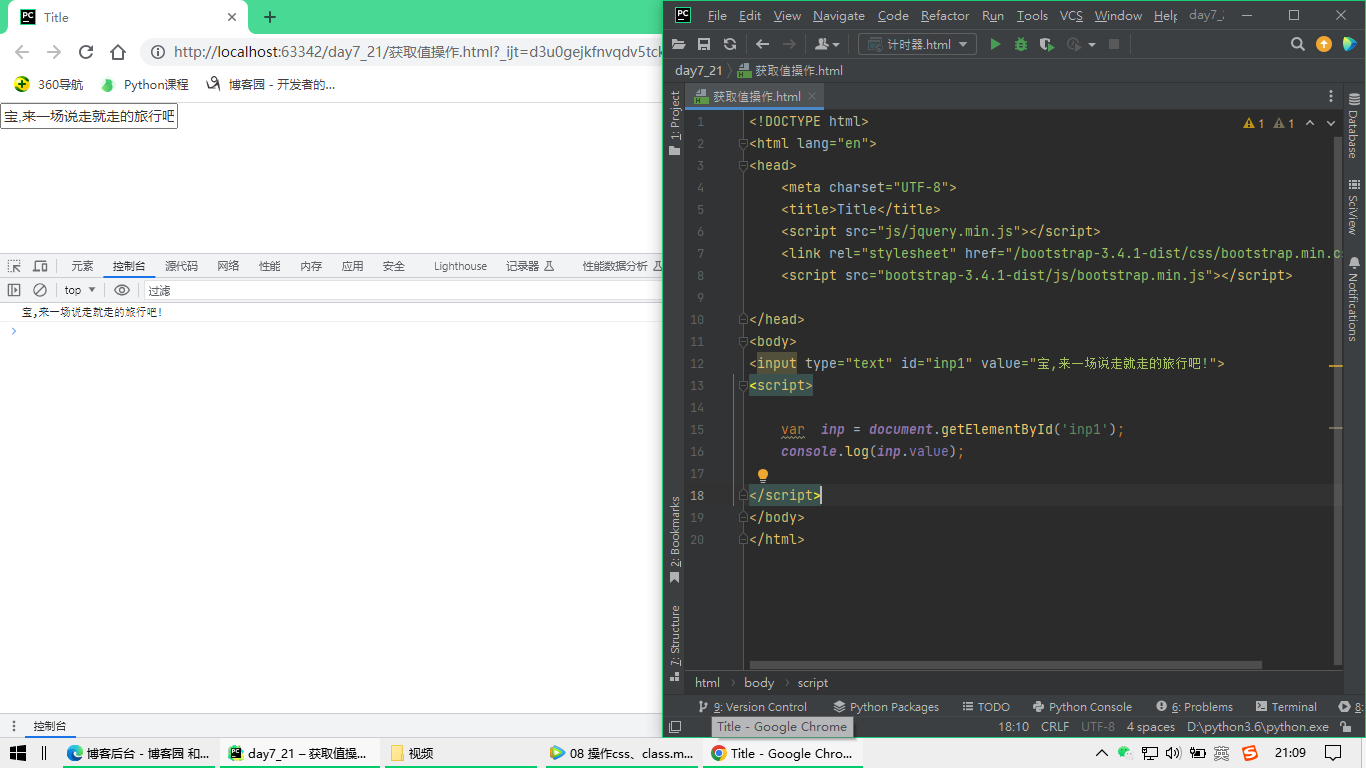1366x768 pixels.
Task: Open the PyCharm Refactor menu
Action: click(x=945, y=15)
